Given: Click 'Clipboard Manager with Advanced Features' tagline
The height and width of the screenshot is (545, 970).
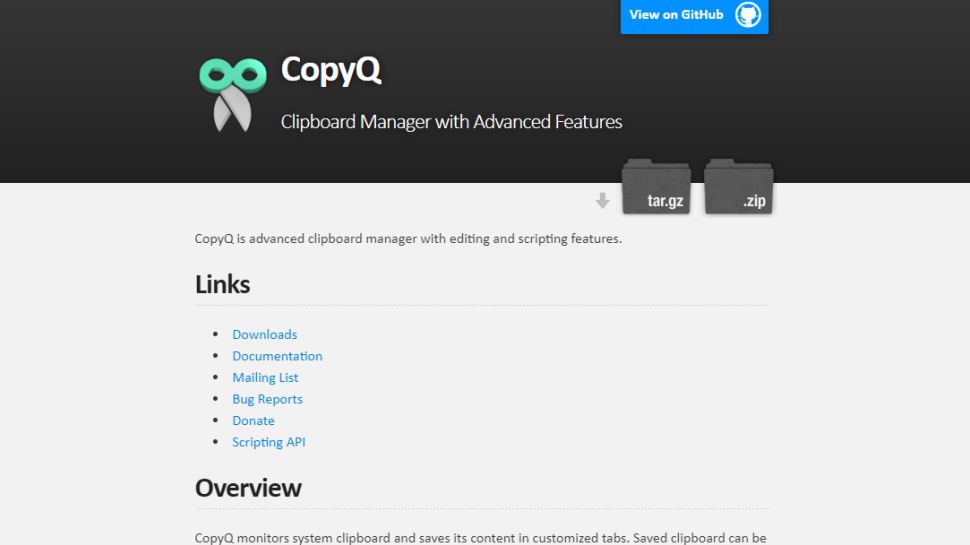Looking at the screenshot, I should 451,122.
